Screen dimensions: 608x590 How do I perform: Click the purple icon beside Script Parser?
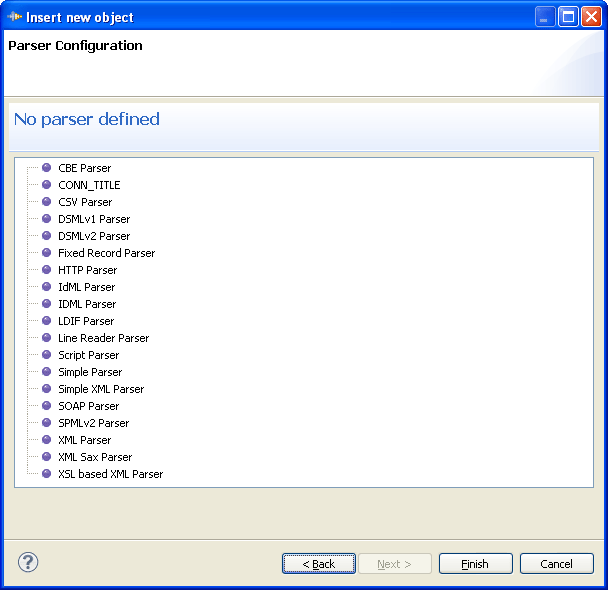click(x=47, y=355)
